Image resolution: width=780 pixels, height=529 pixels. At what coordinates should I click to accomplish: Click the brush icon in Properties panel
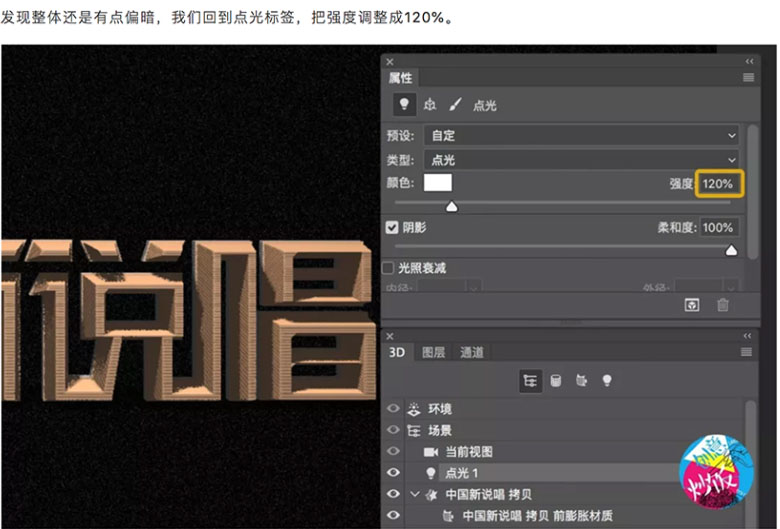[455, 105]
